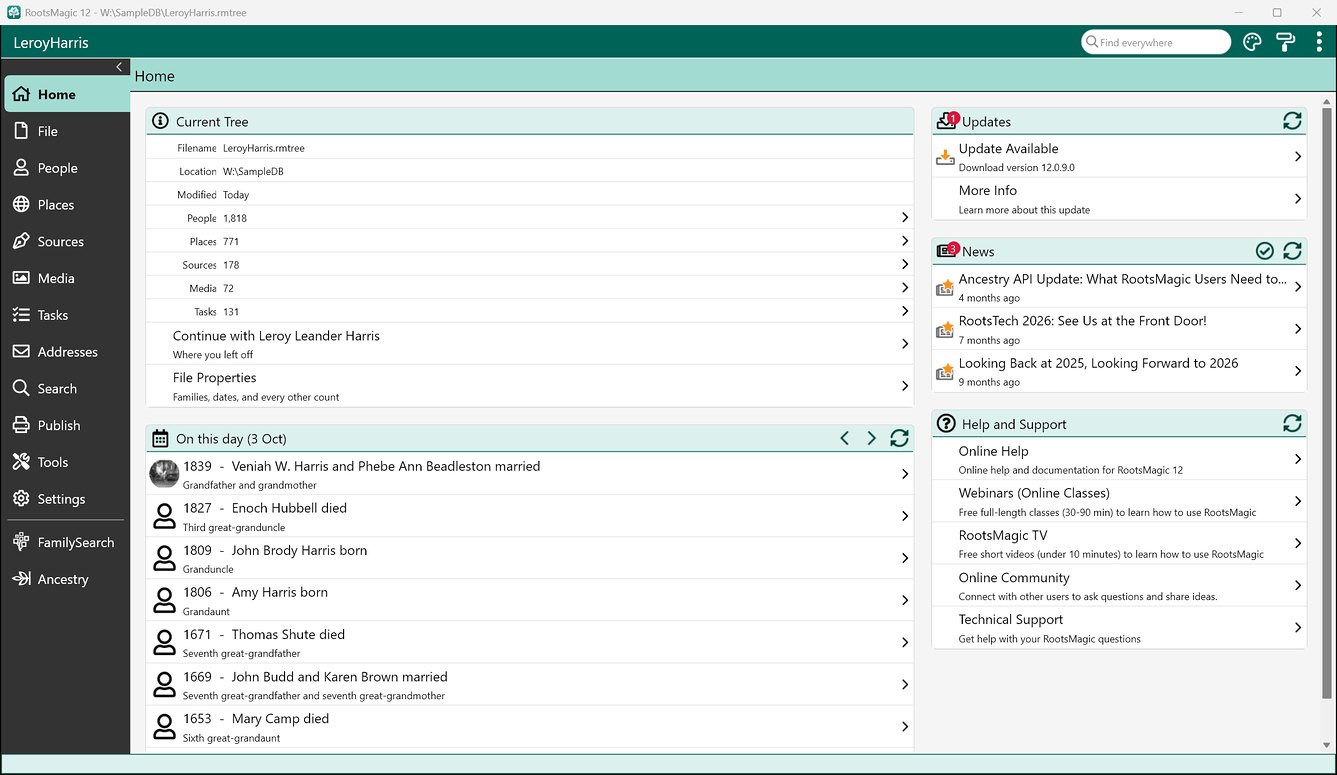
Task: Refresh the Updates panel
Action: point(1292,121)
